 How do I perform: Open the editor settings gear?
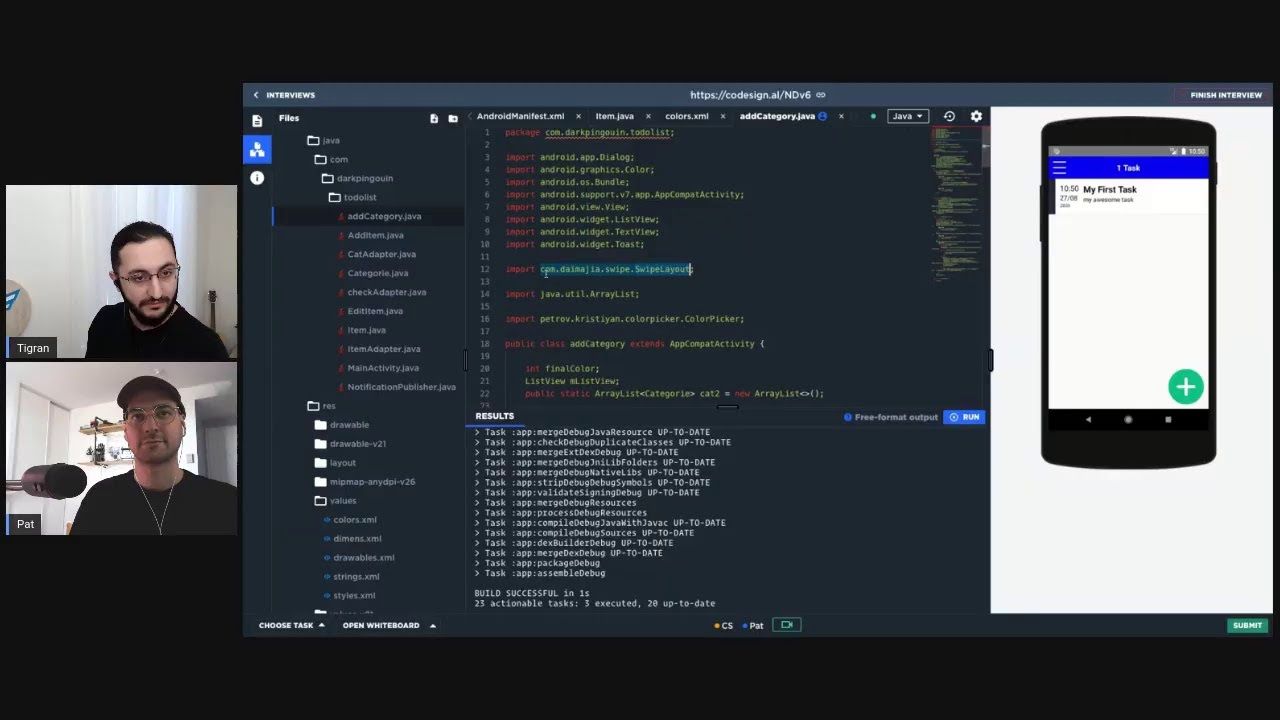pos(976,116)
